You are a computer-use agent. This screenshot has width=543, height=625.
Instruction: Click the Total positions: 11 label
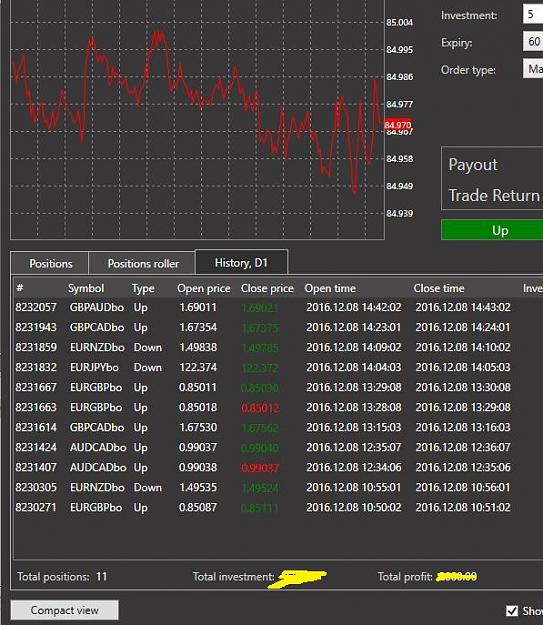click(x=62, y=576)
